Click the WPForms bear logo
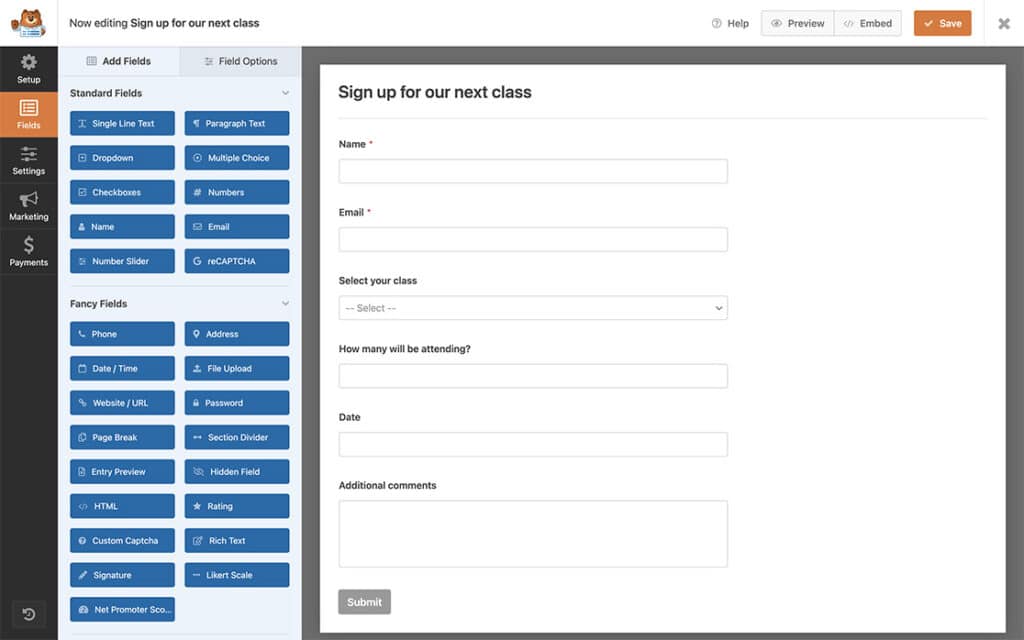This screenshot has height=640, width=1024. click(x=28, y=23)
